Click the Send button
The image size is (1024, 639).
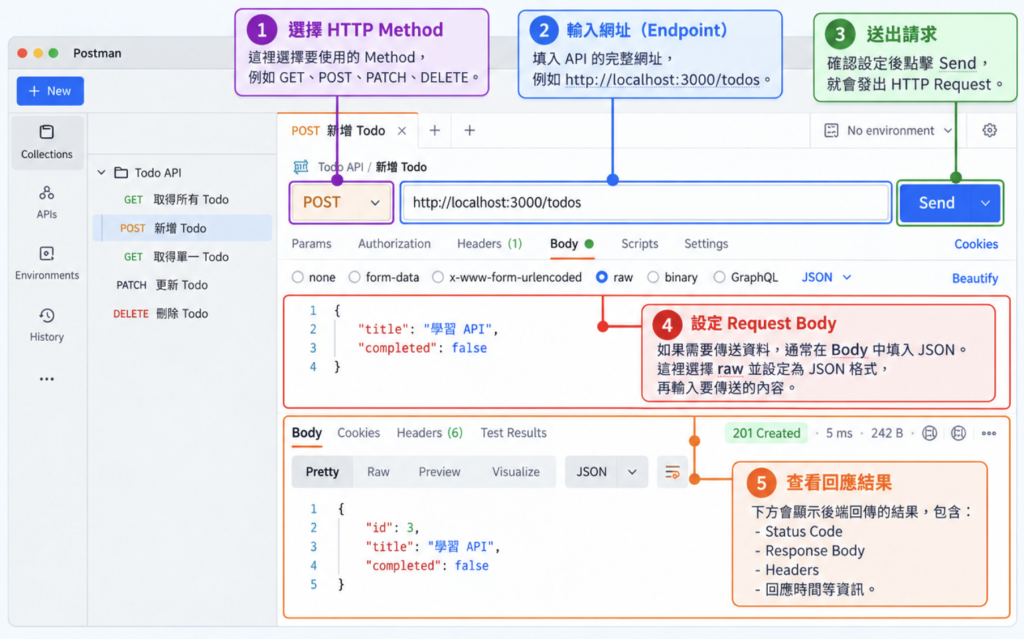(936, 203)
